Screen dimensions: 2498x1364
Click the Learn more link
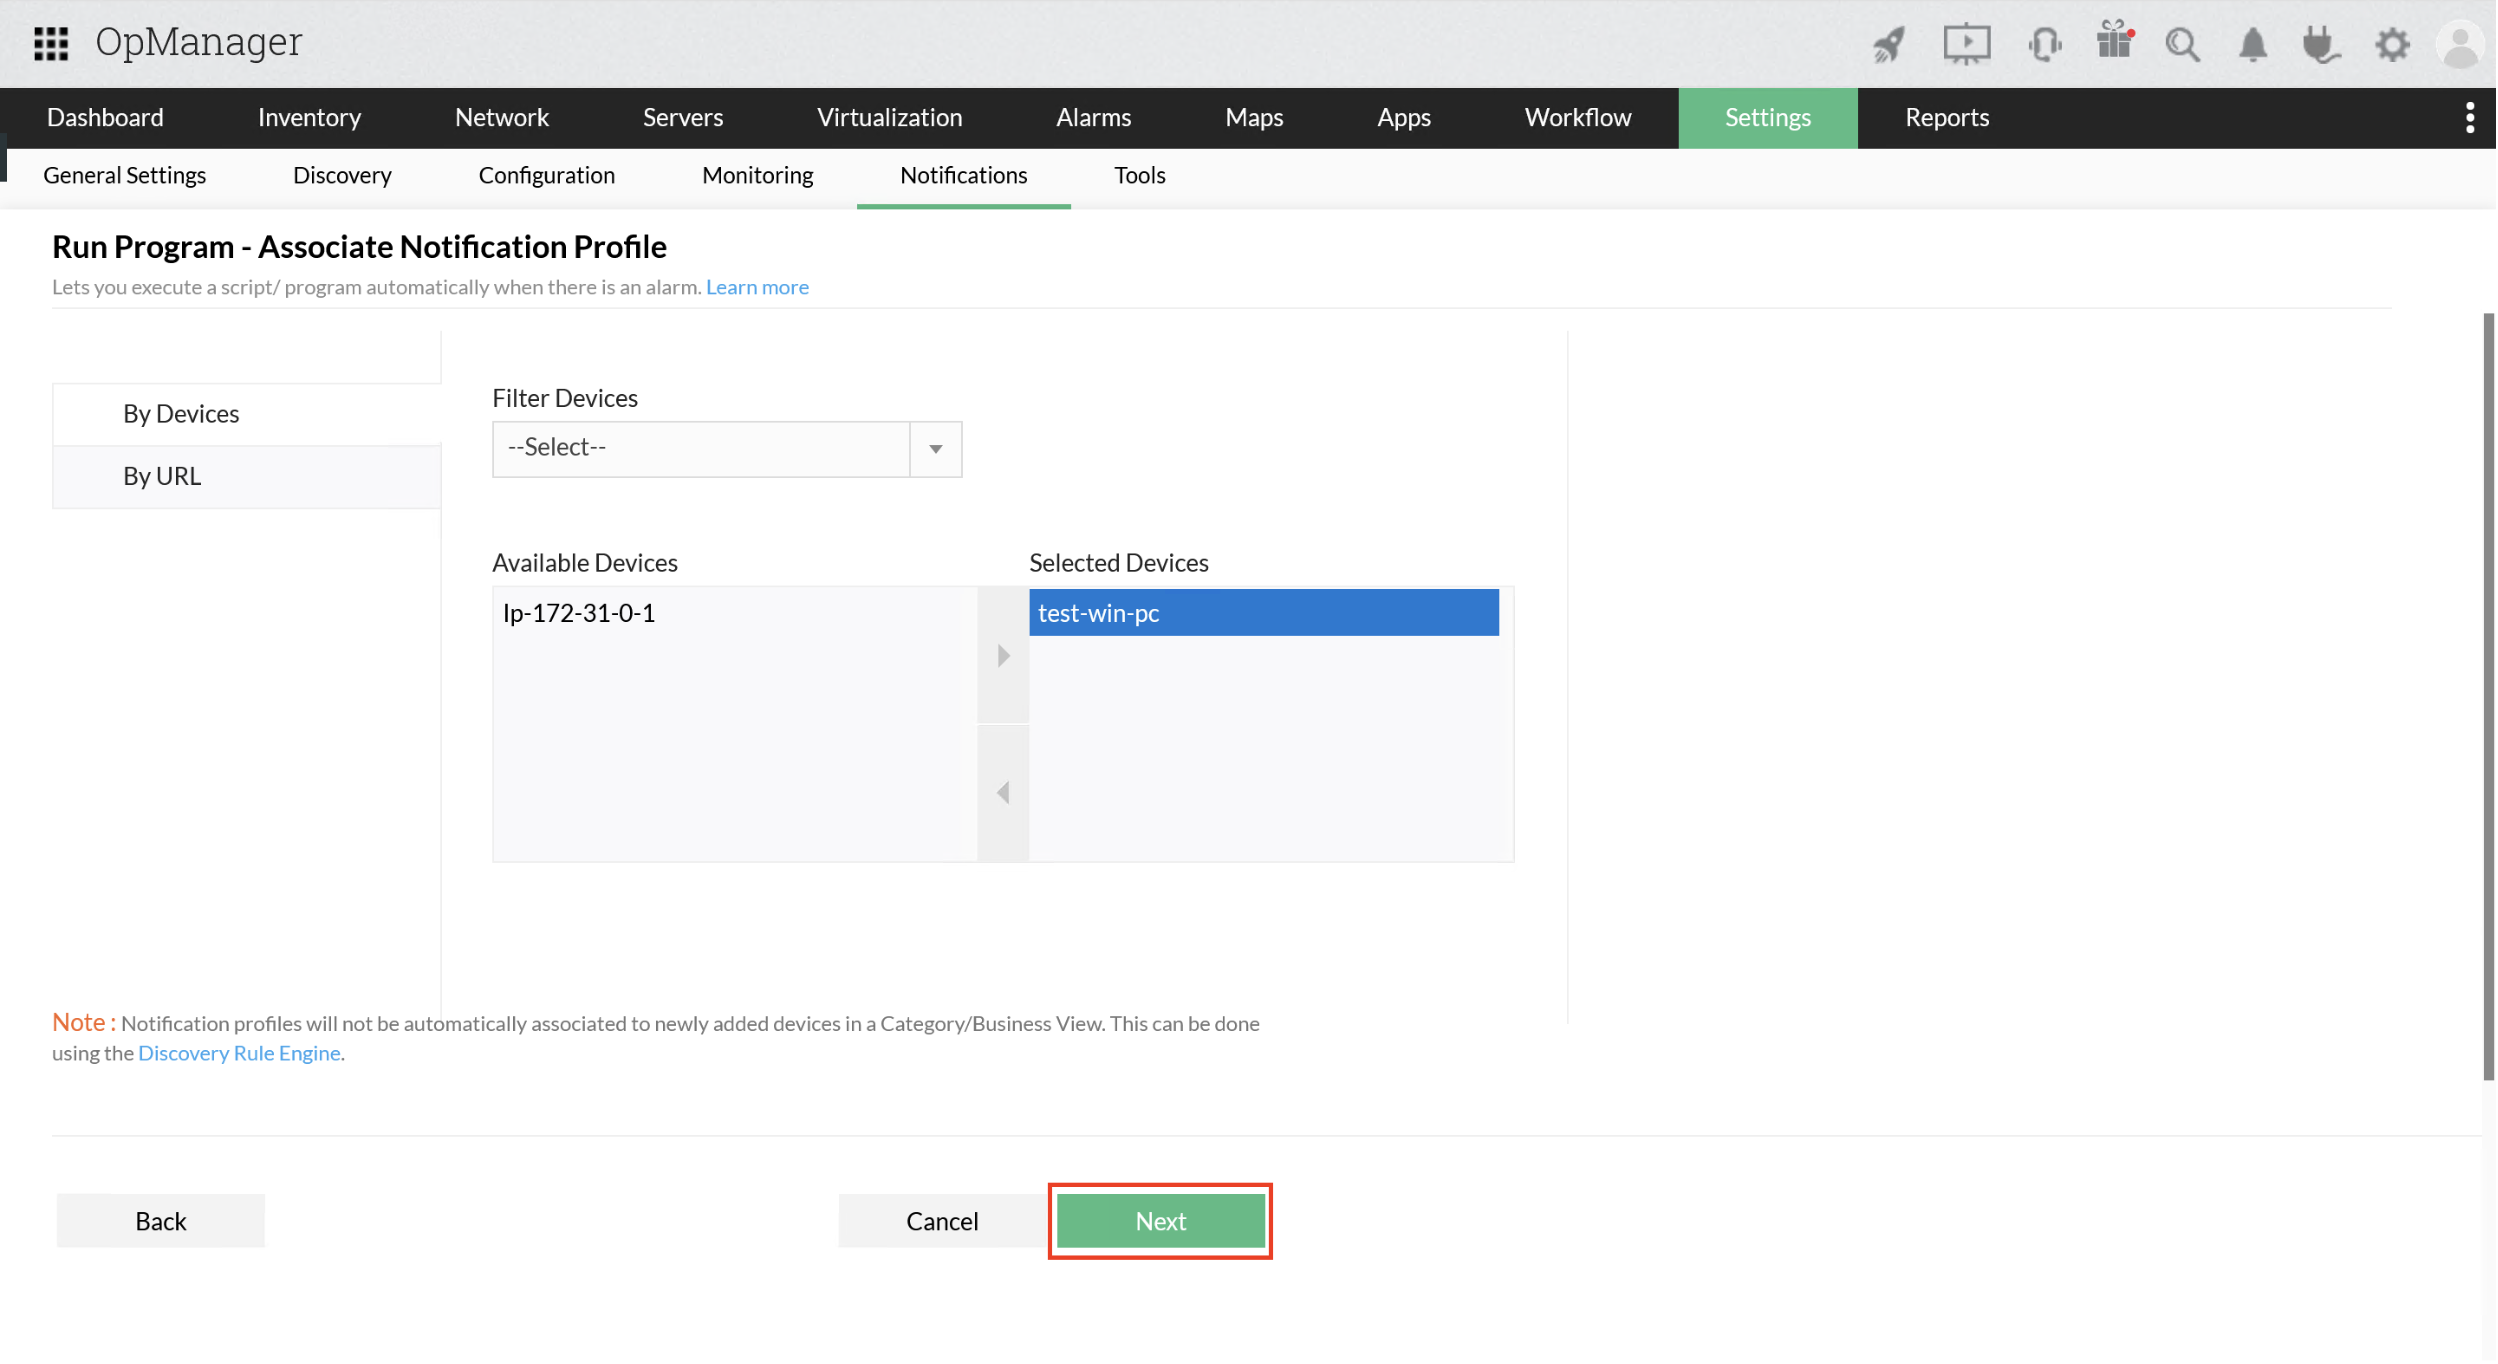[x=757, y=288]
